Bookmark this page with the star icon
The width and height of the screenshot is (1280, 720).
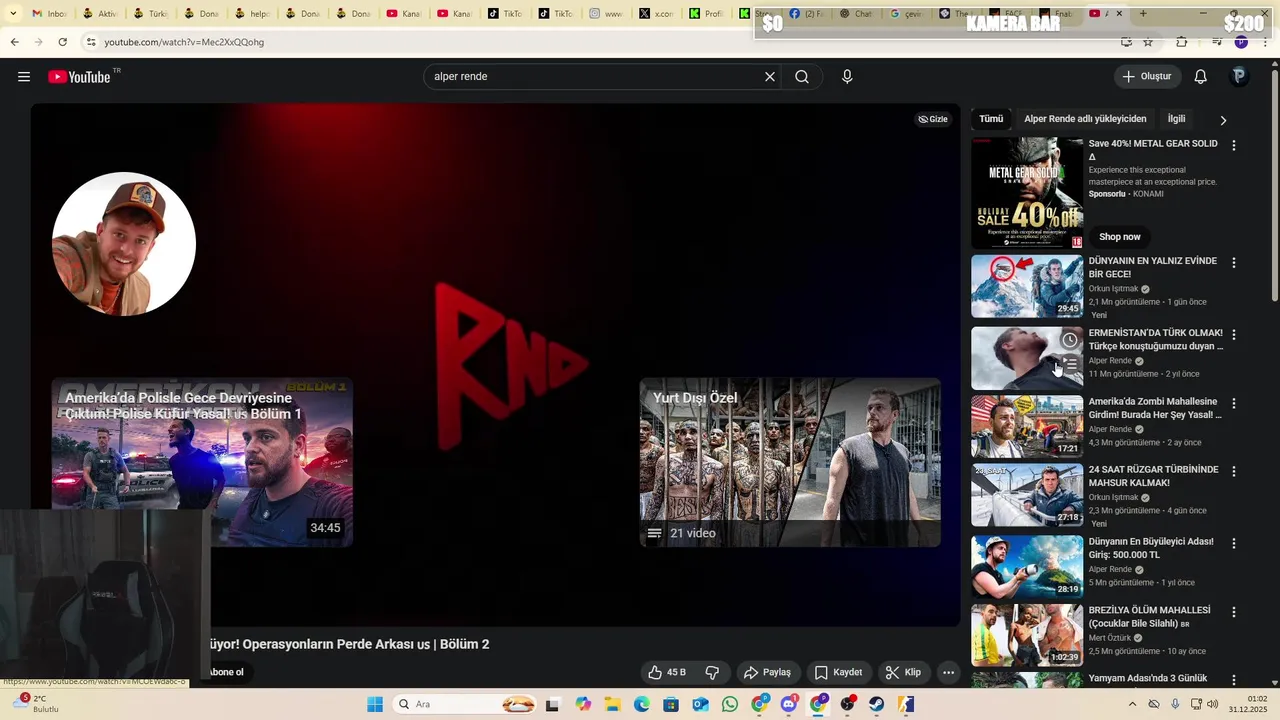tap(1148, 42)
